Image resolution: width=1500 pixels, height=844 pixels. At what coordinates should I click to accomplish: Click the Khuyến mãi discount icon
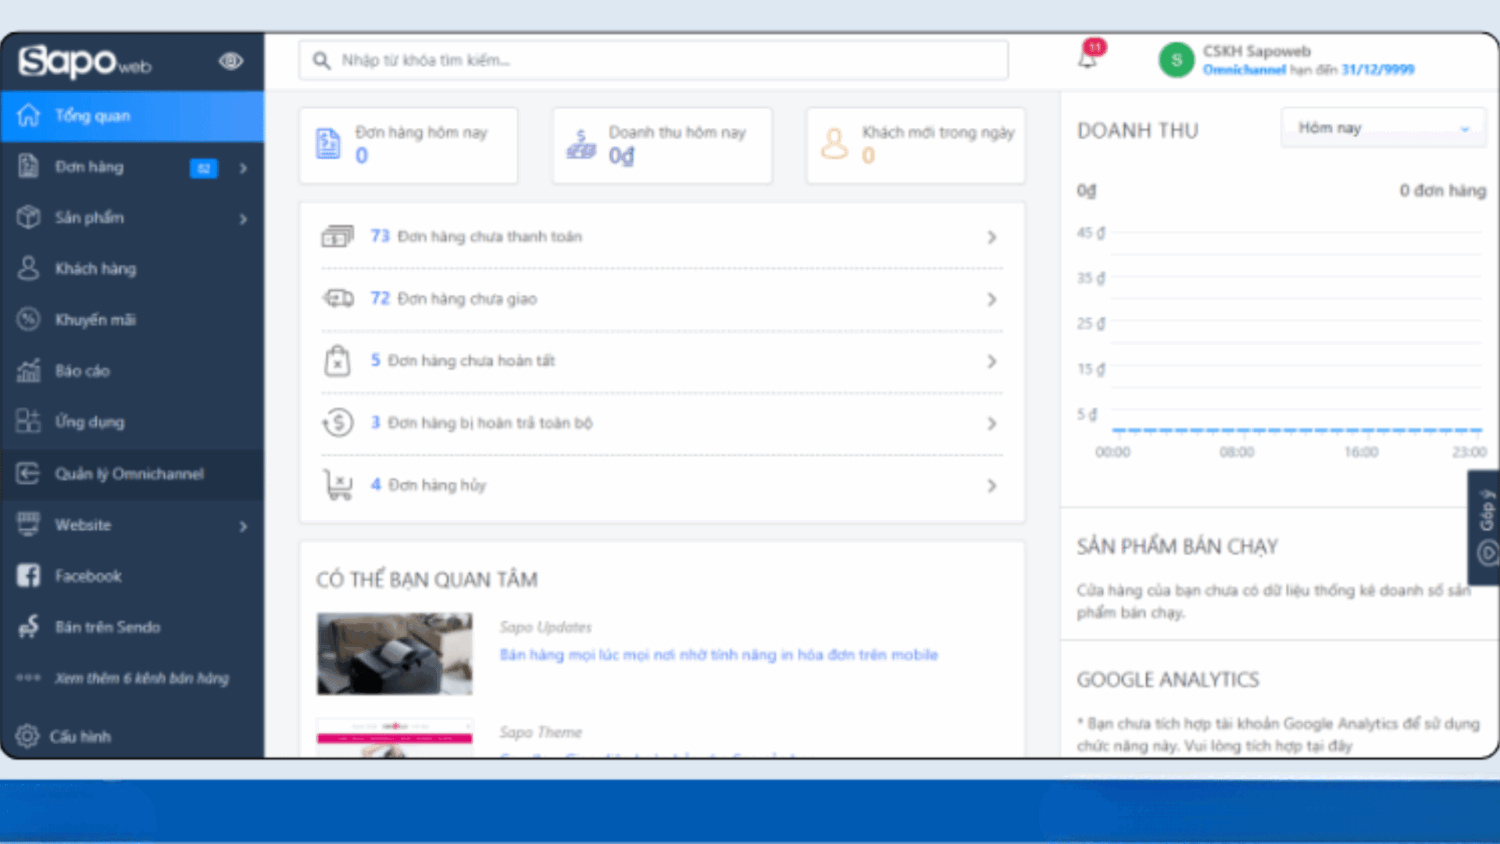(x=28, y=320)
